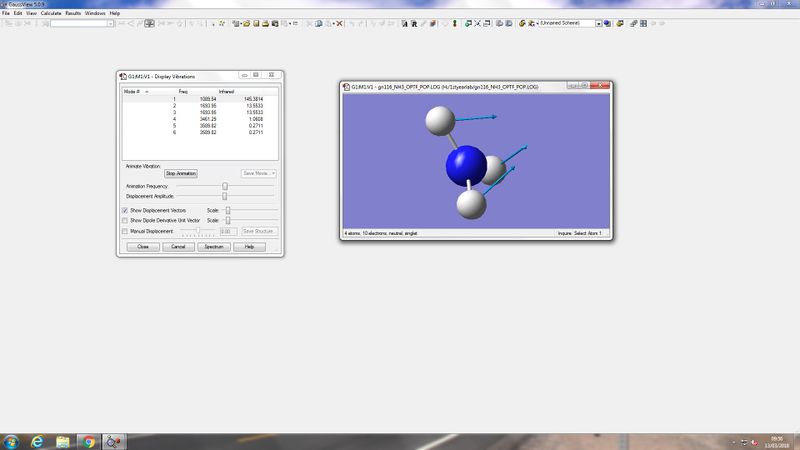Click the Manual Displacement value field
This screenshot has width=800, height=450.
228,231
